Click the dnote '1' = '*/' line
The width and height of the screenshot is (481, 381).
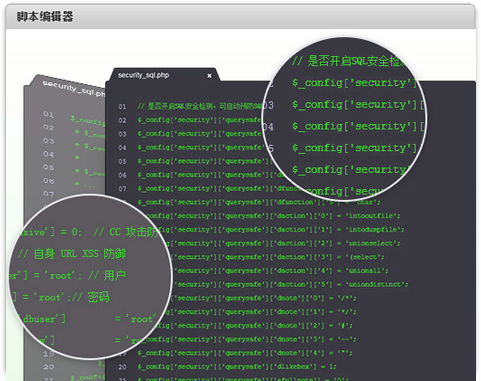pyautogui.click(x=261, y=312)
